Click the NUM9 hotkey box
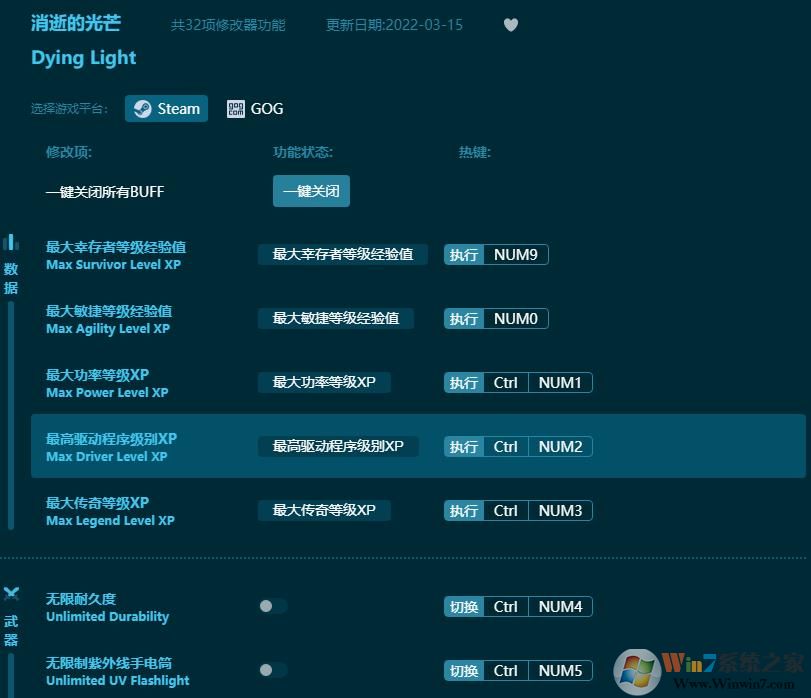811x698 pixels. pyautogui.click(x=516, y=254)
